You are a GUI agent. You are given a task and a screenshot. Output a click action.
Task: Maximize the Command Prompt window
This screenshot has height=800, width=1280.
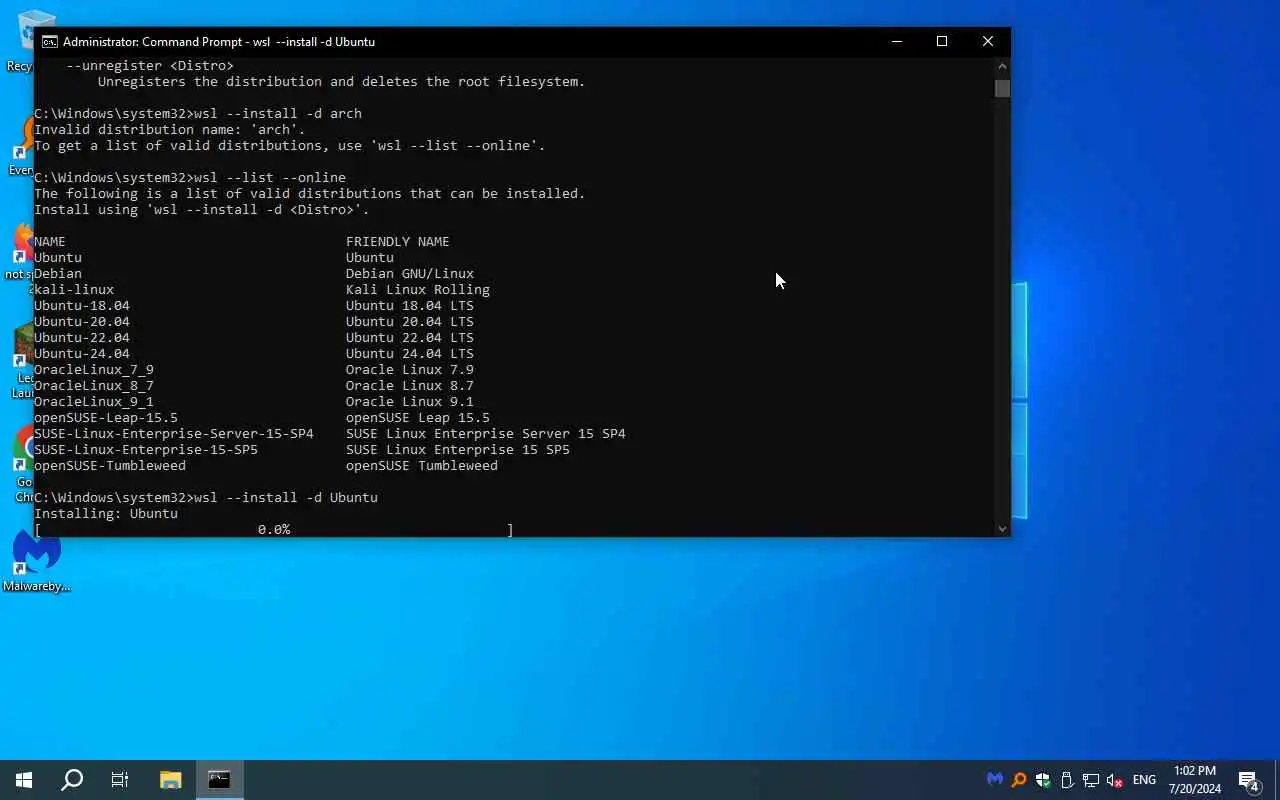942,41
